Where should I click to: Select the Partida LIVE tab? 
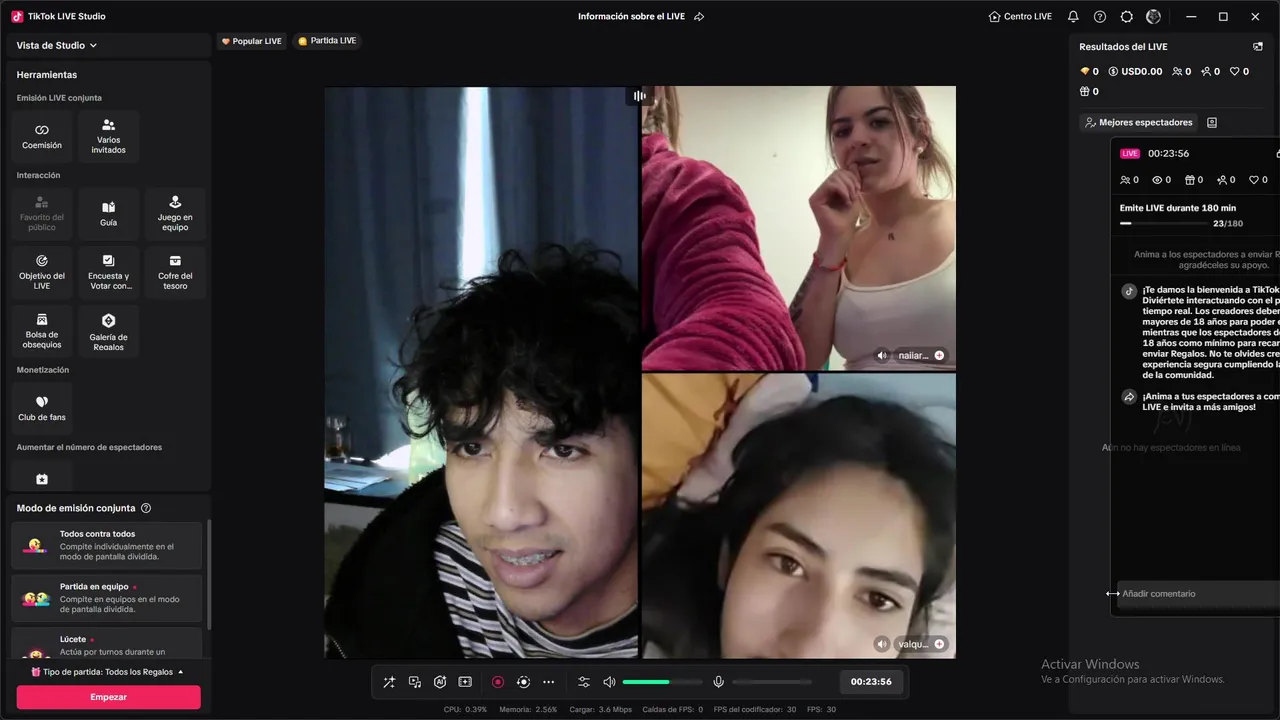pos(327,41)
